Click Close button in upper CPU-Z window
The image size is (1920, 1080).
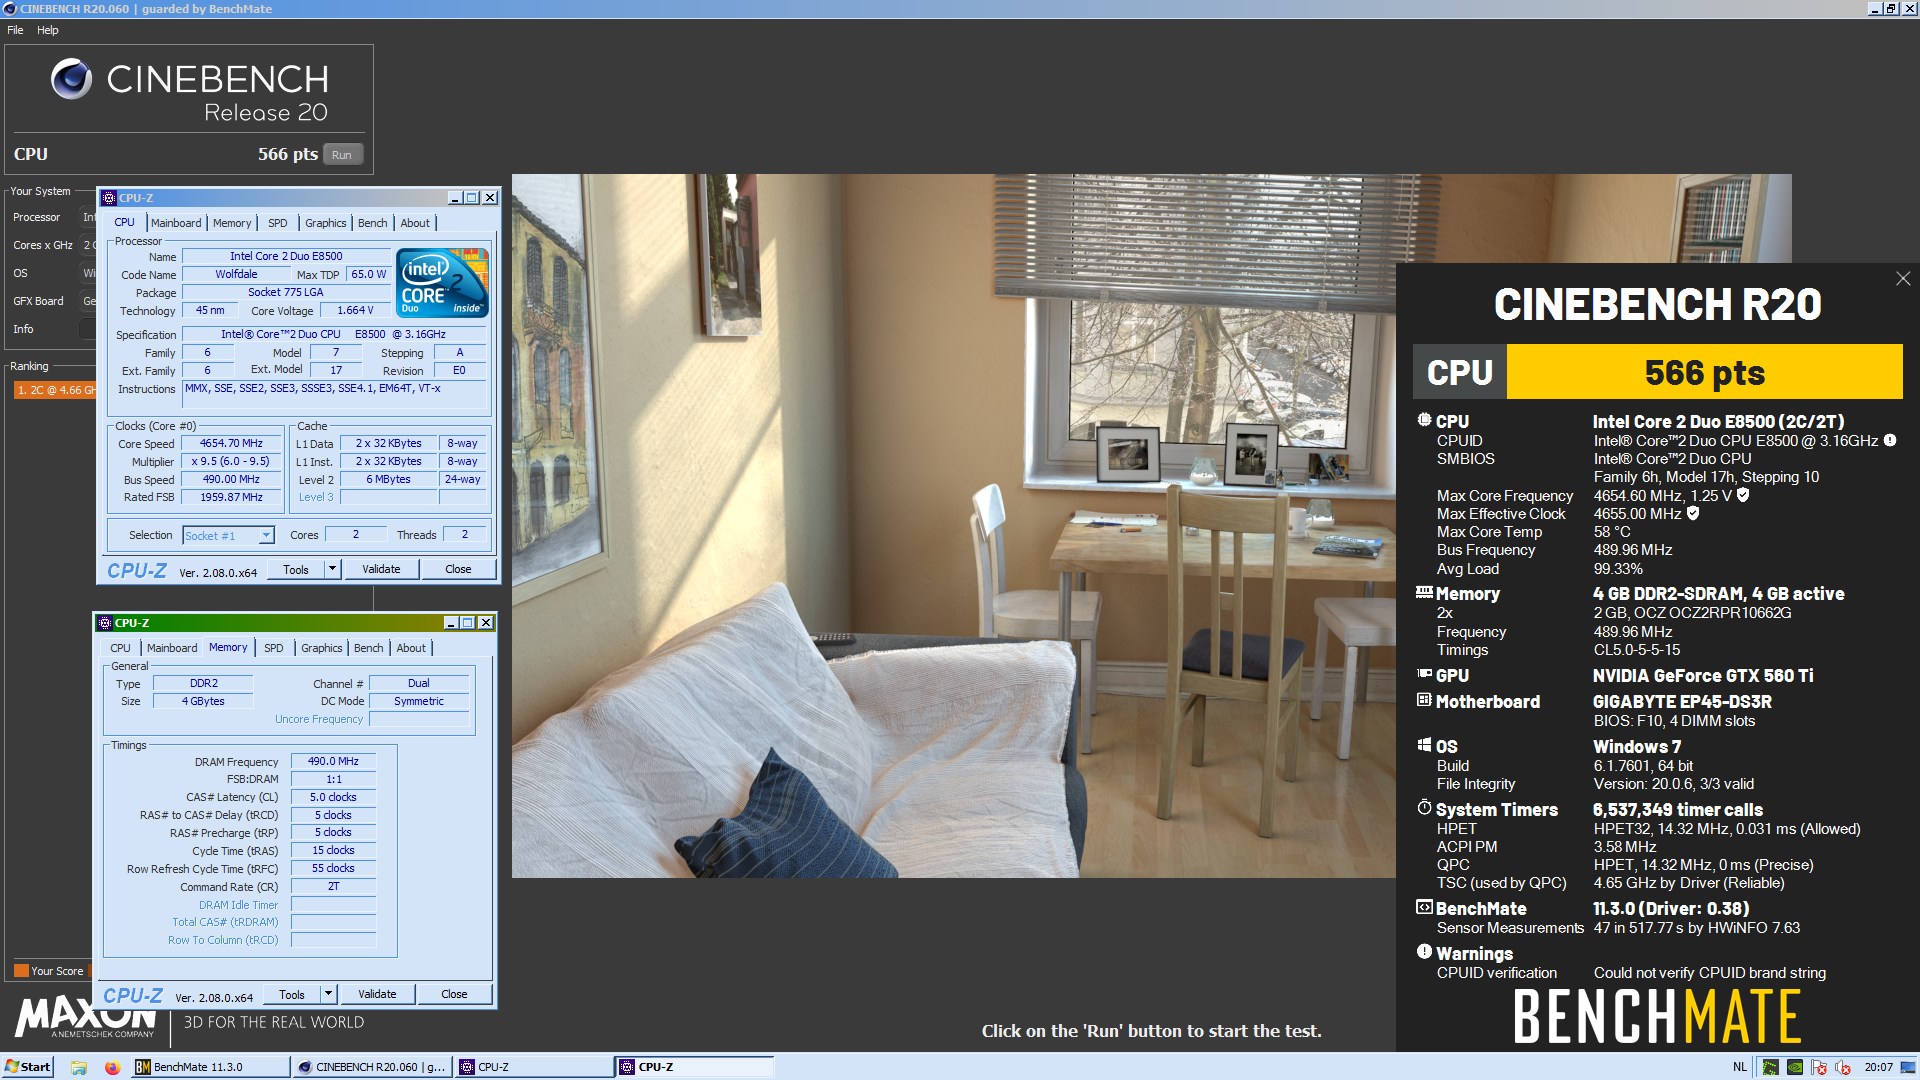point(458,569)
